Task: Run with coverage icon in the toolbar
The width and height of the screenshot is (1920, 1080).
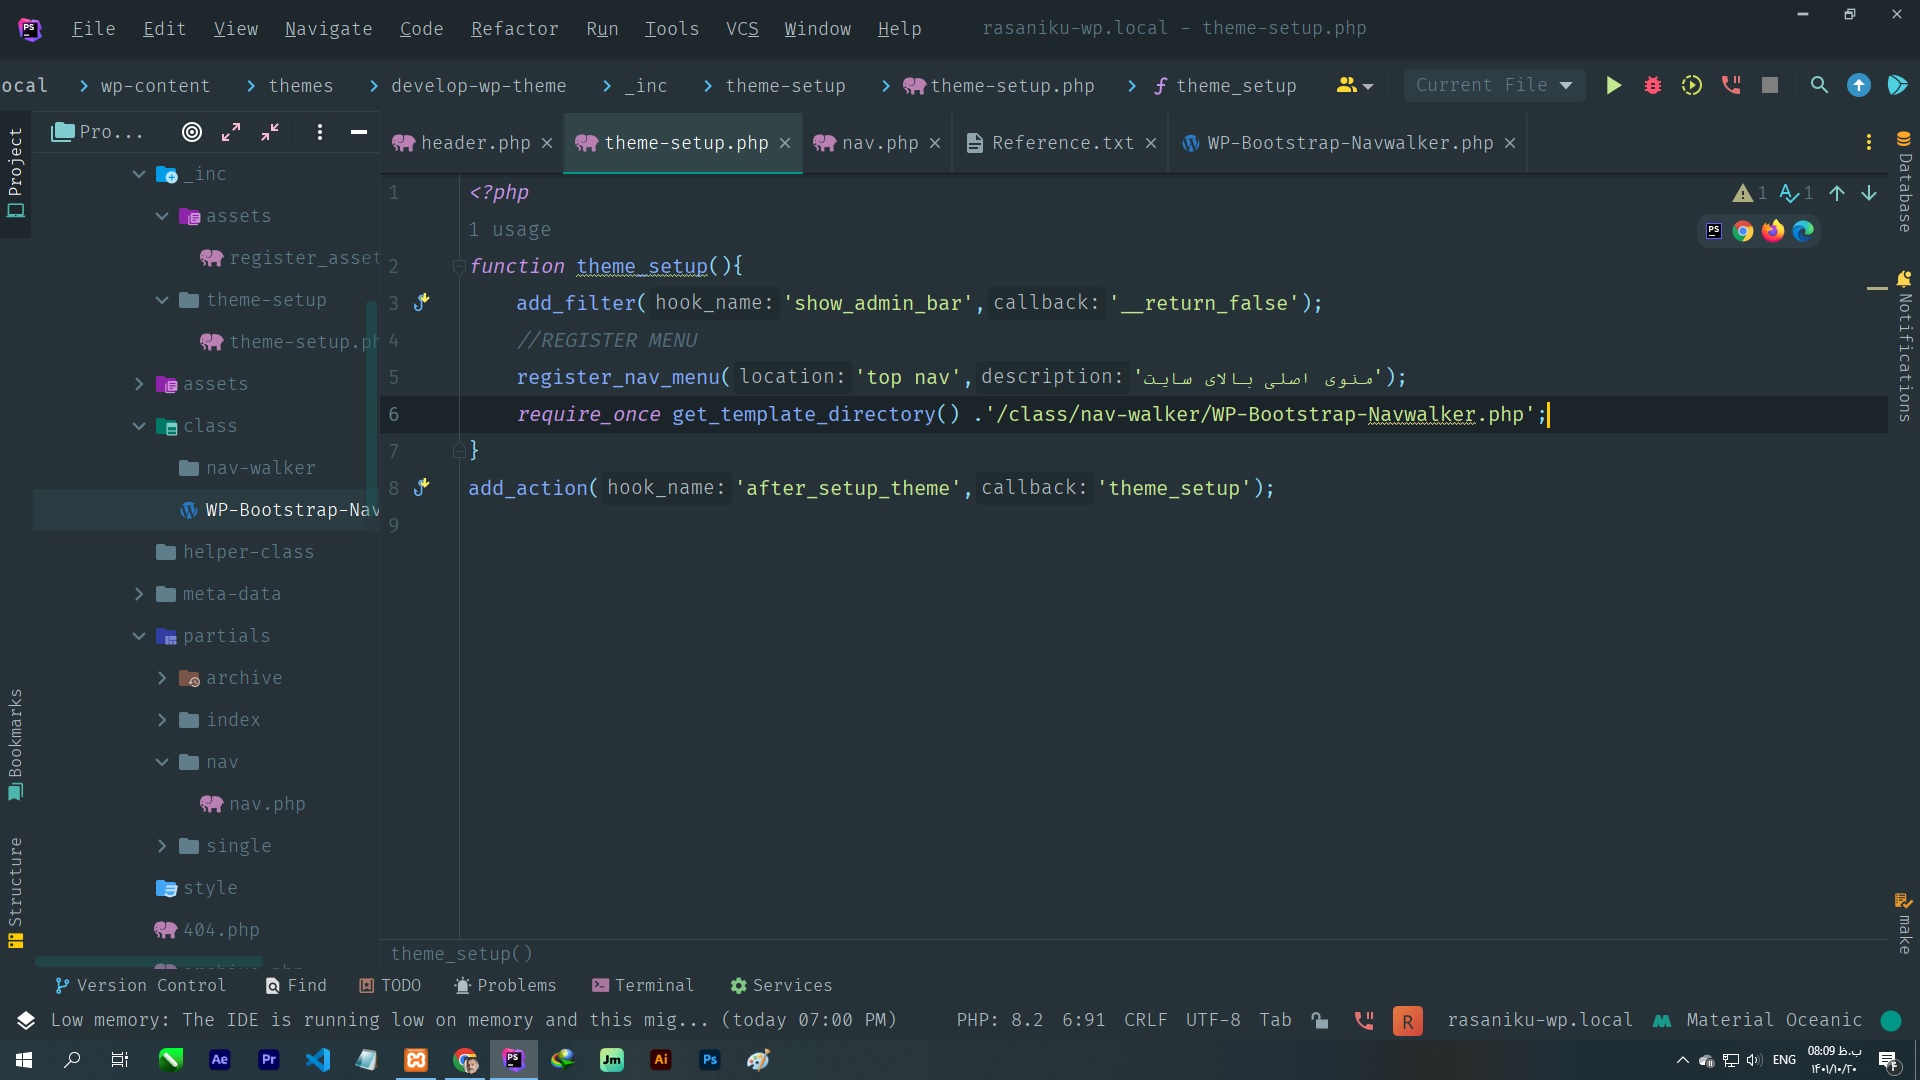Action: coord(1692,86)
